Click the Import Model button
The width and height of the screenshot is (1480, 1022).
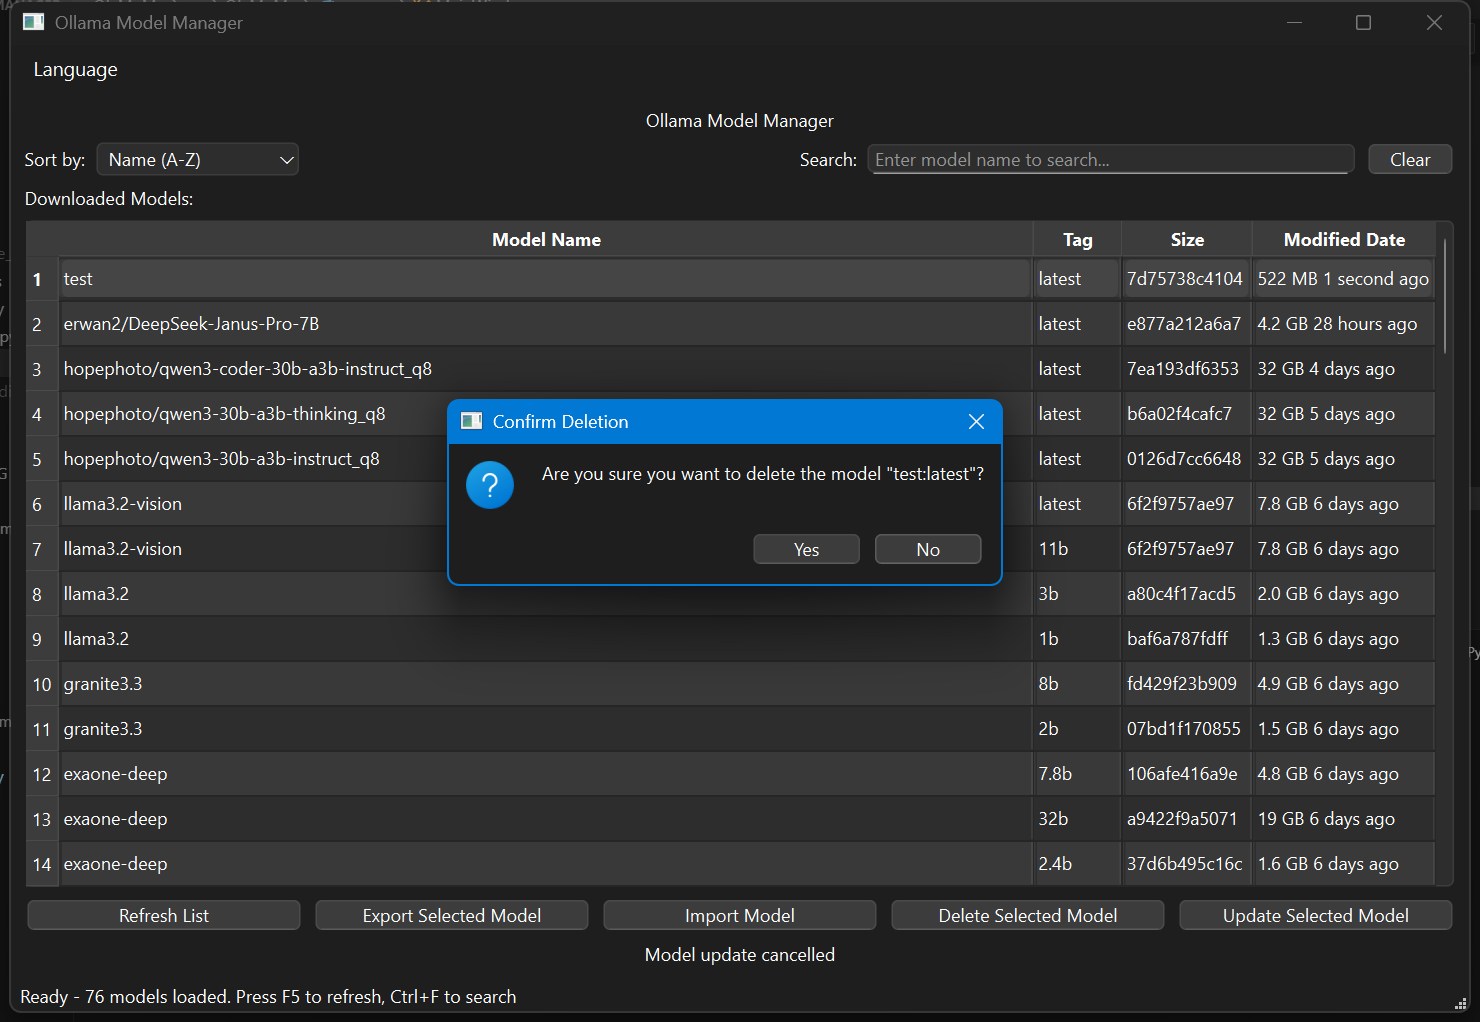740,915
